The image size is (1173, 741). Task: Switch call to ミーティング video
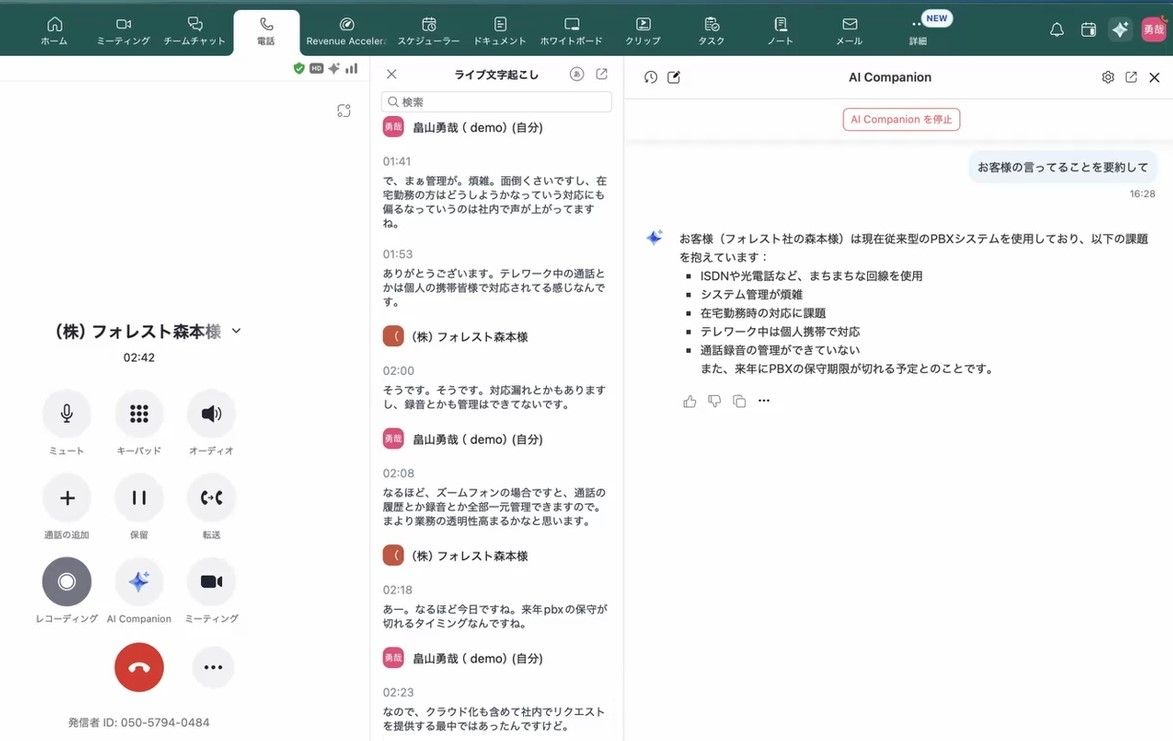212,582
